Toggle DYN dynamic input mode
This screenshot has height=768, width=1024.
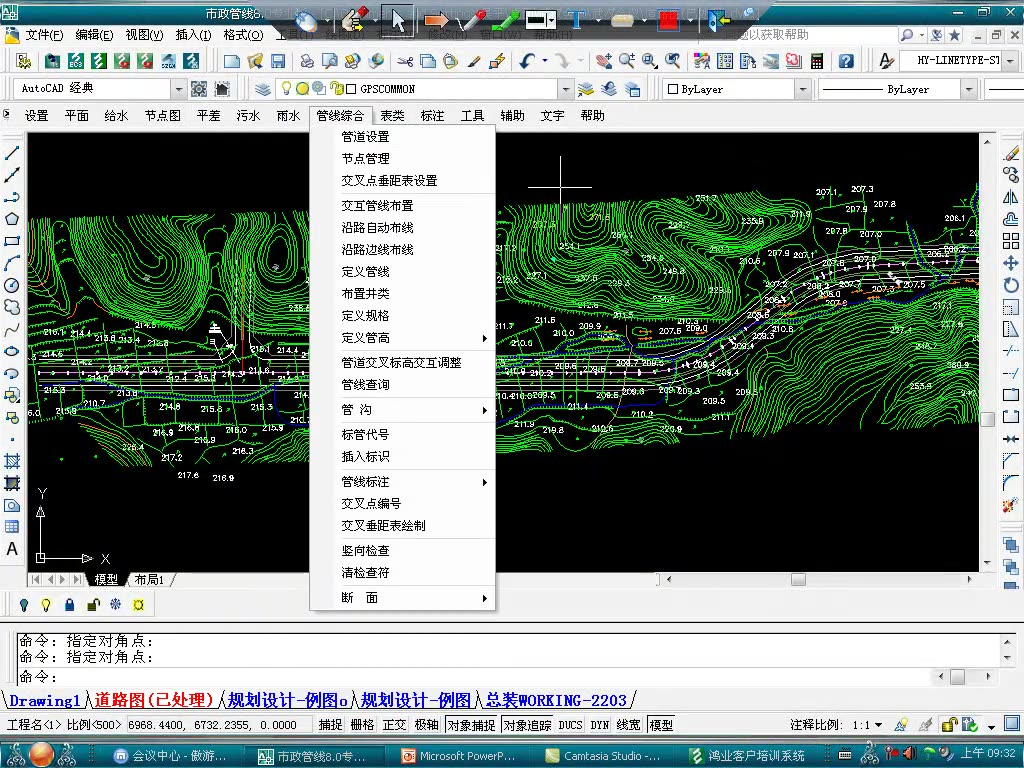(598, 725)
